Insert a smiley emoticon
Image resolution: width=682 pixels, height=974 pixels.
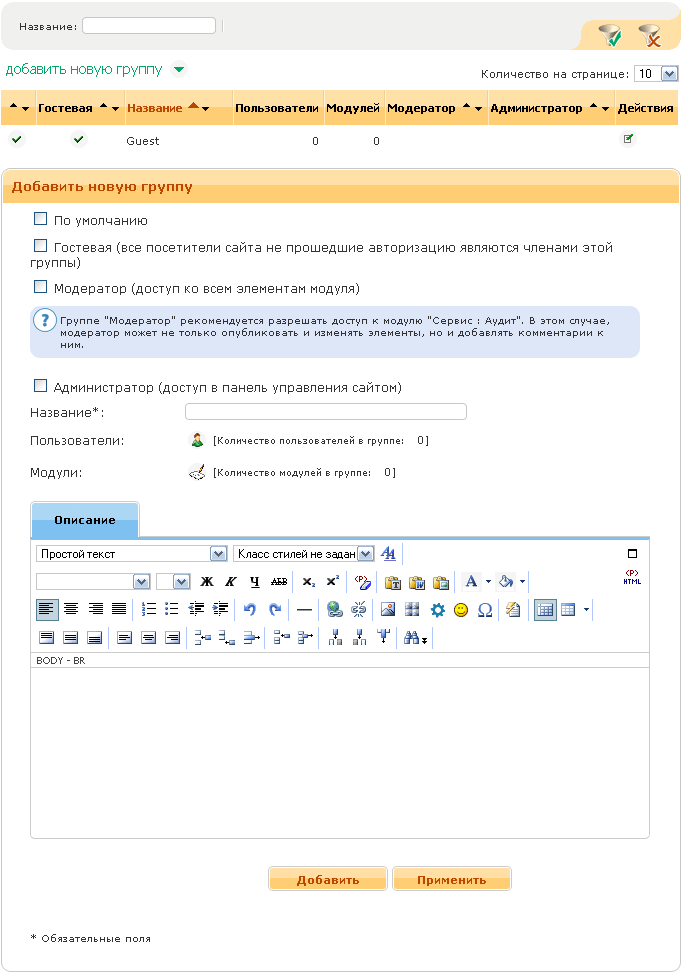click(461, 609)
